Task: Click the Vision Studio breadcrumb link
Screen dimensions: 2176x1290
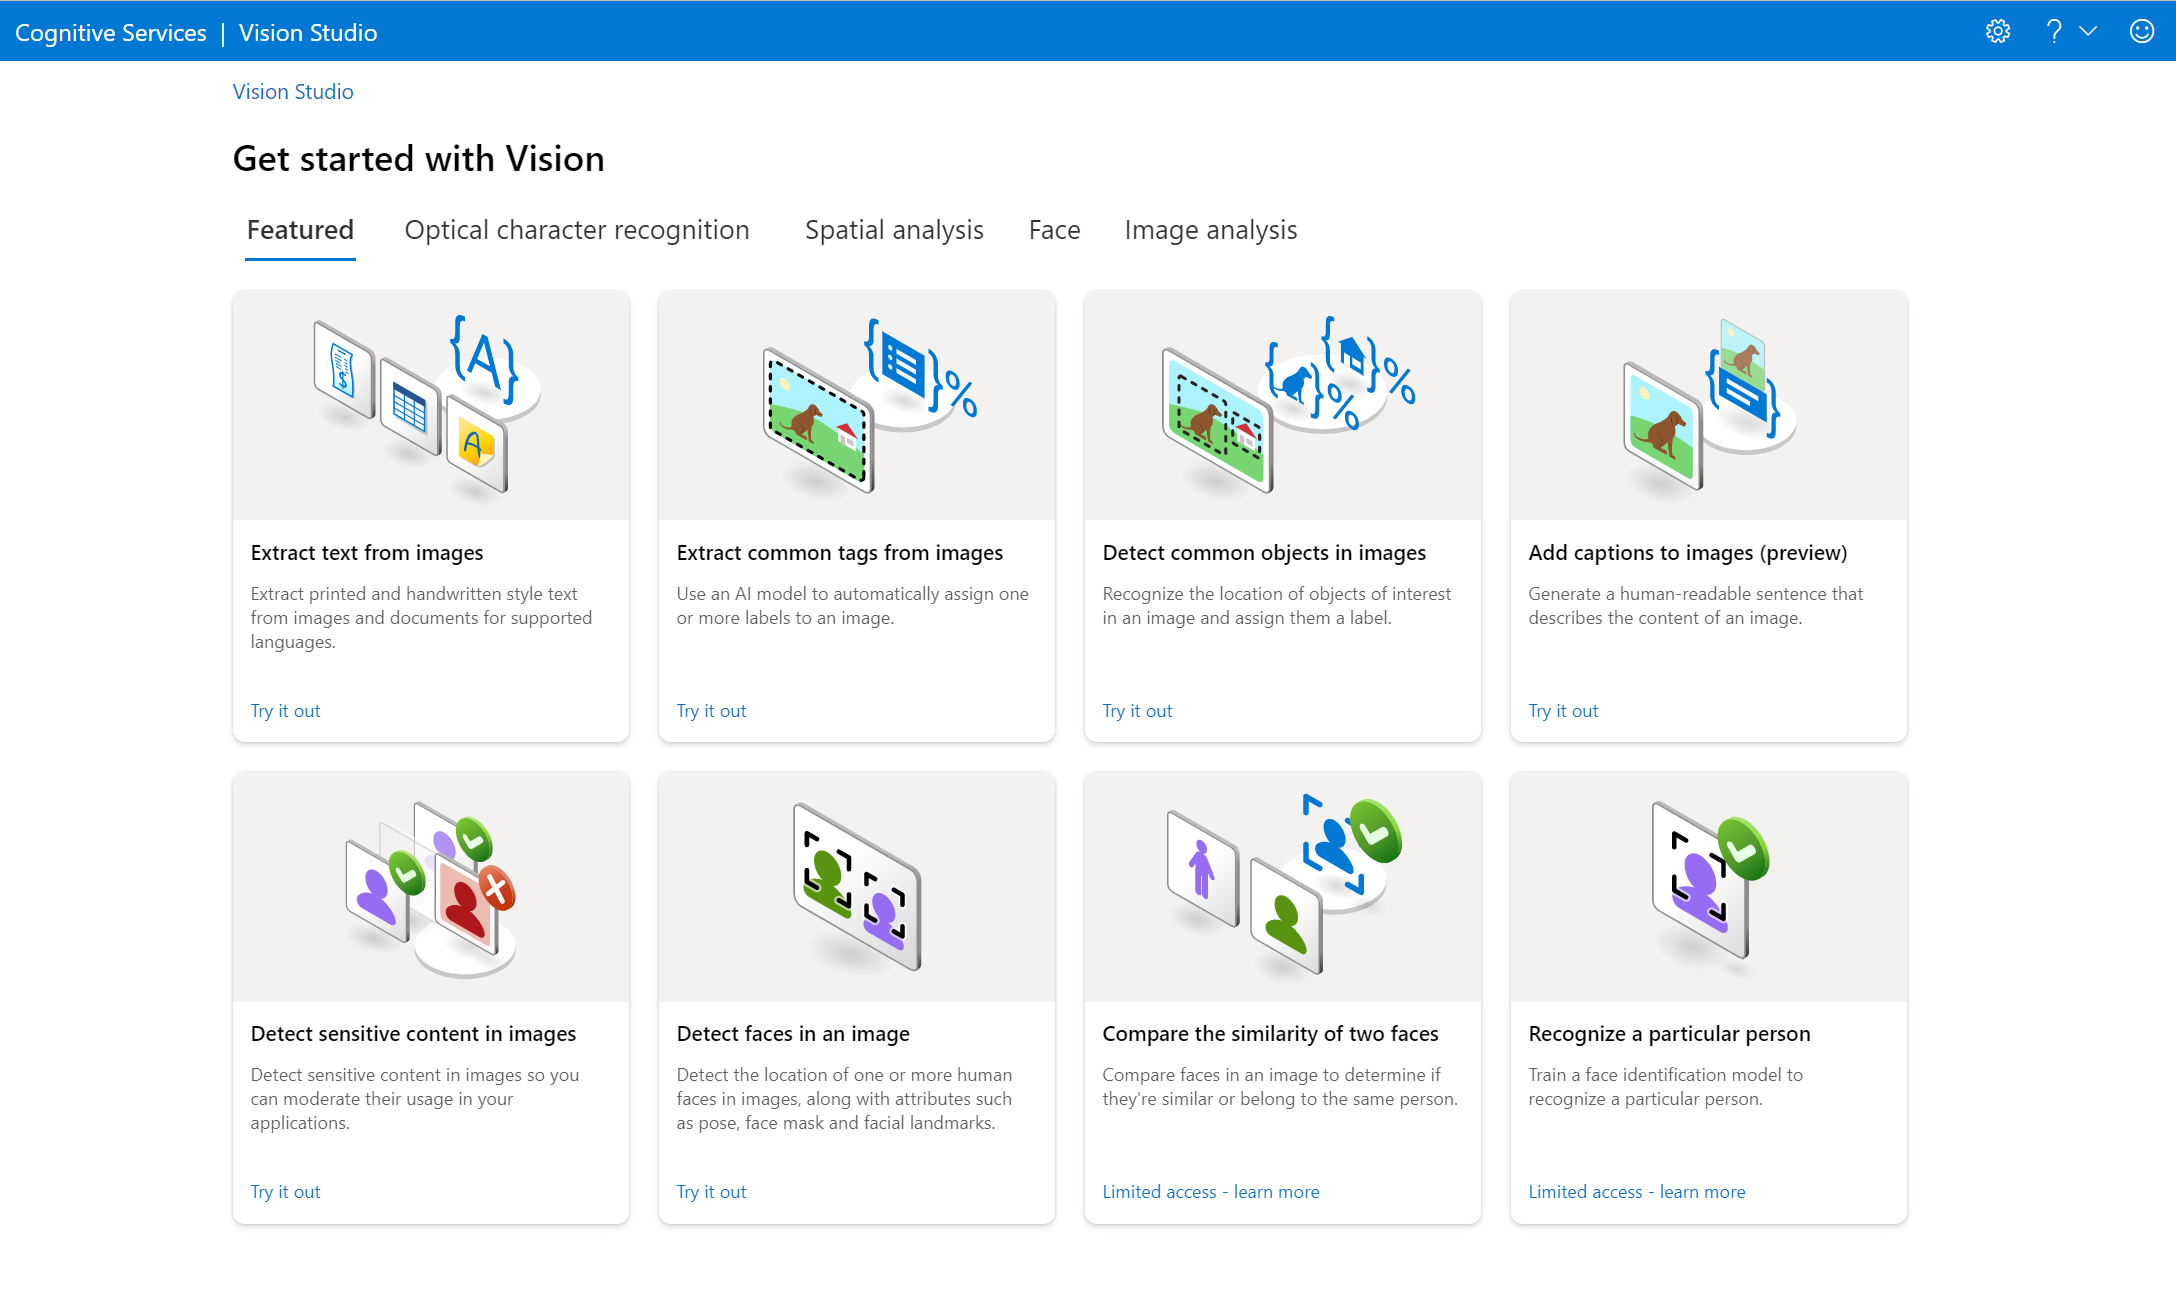Action: click(x=292, y=91)
